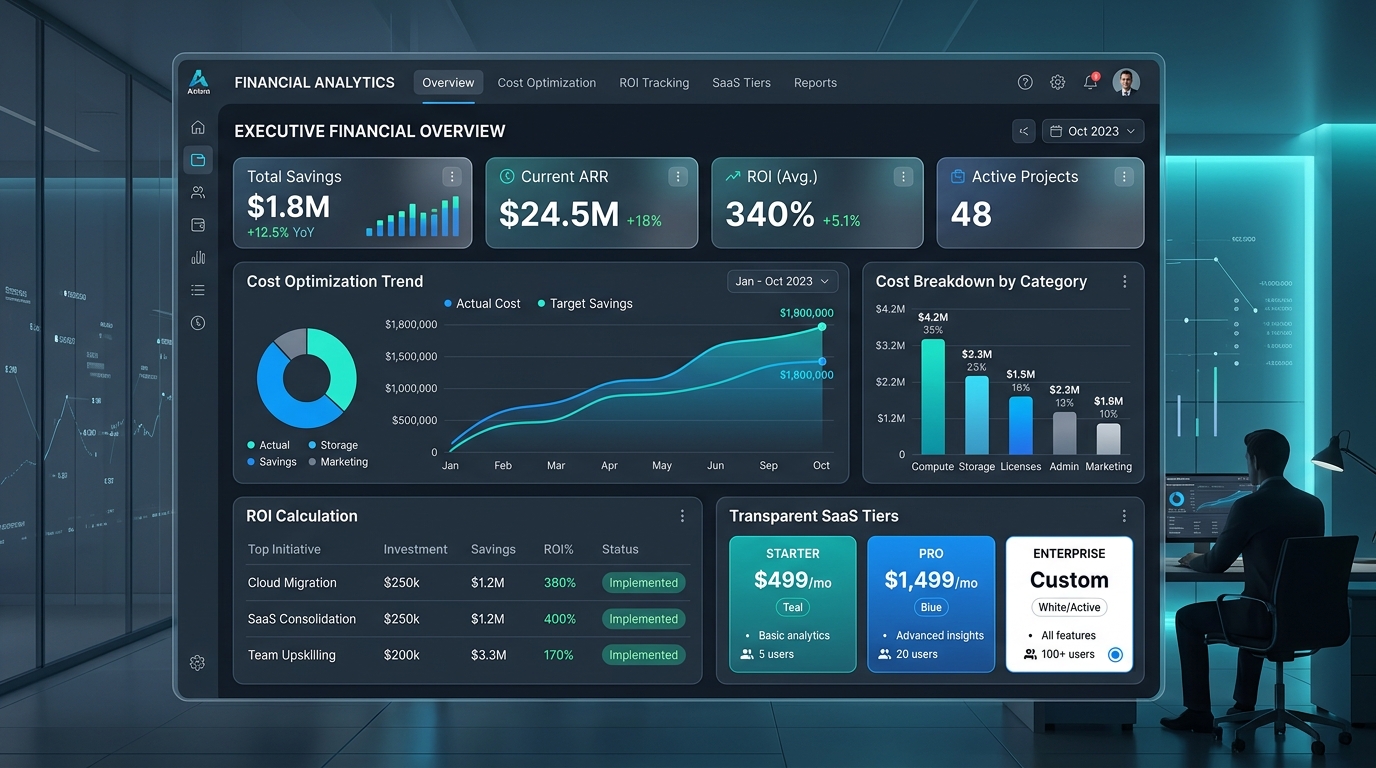
Task: Click the Starter tier users icon
Action: [746, 654]
